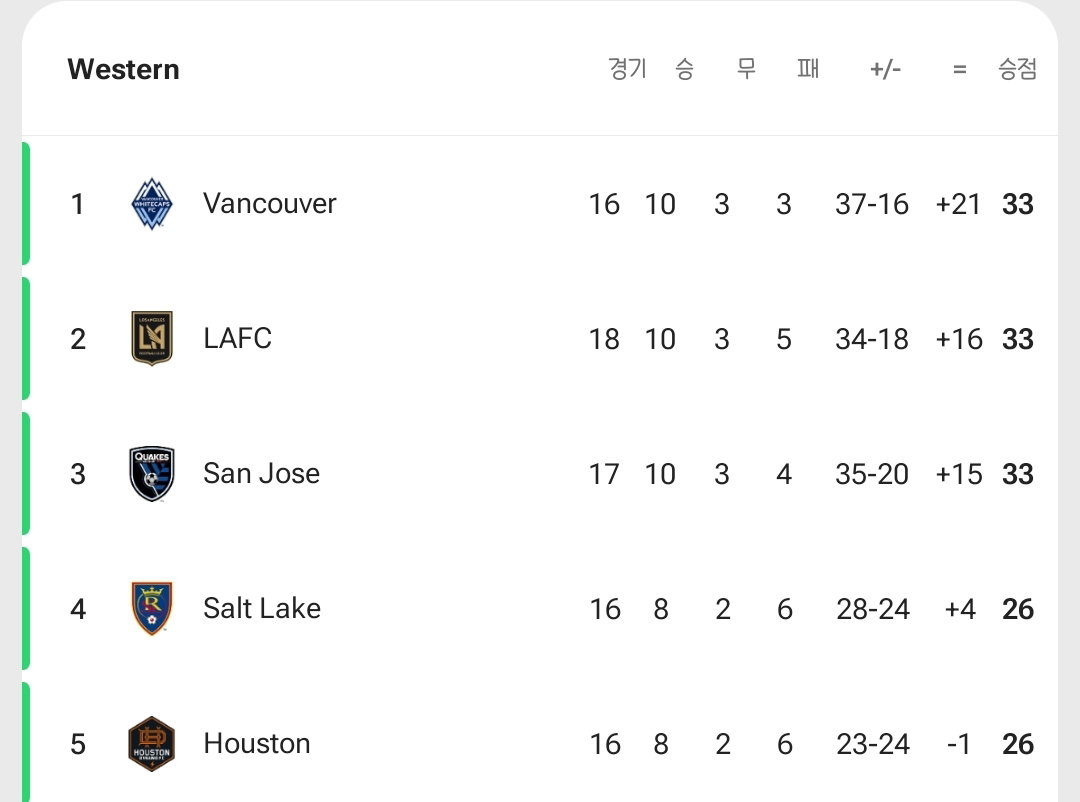Screen dimensions: 1080x802
Task: View Houston team details
Action: 257,743
